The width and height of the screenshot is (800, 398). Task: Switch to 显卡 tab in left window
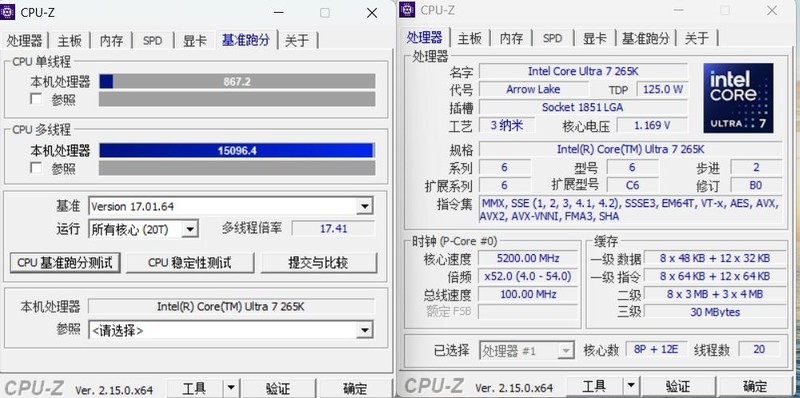[x=194, y=41]
